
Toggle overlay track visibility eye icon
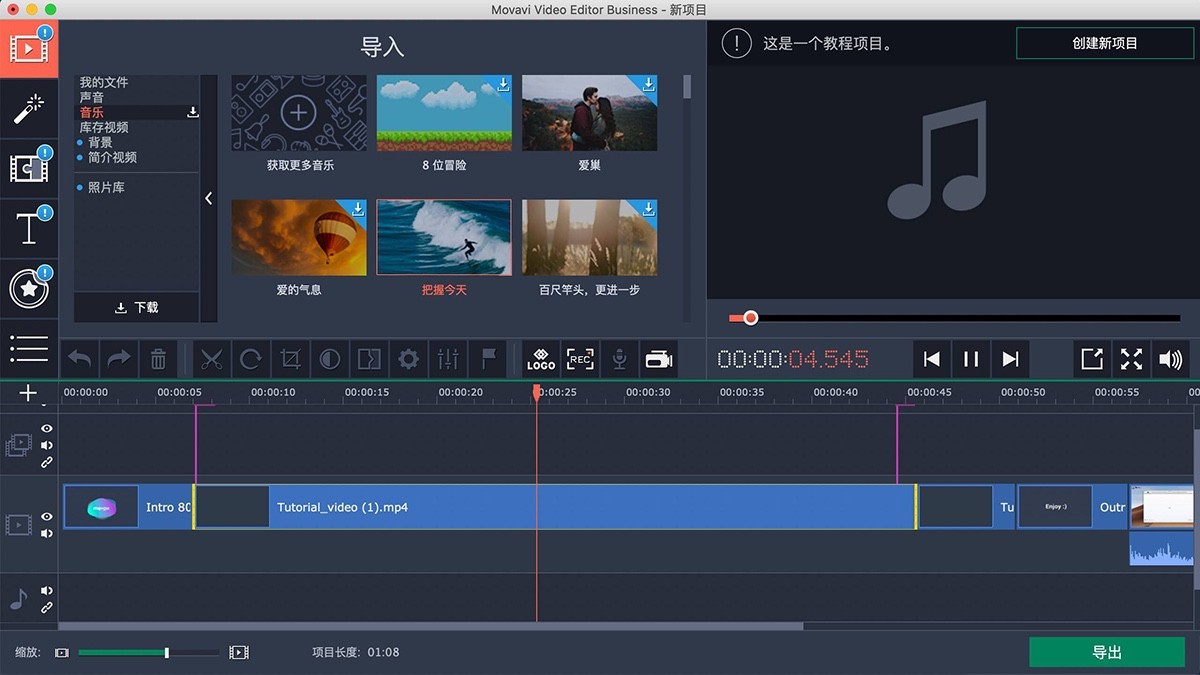(x=46, y=428)
